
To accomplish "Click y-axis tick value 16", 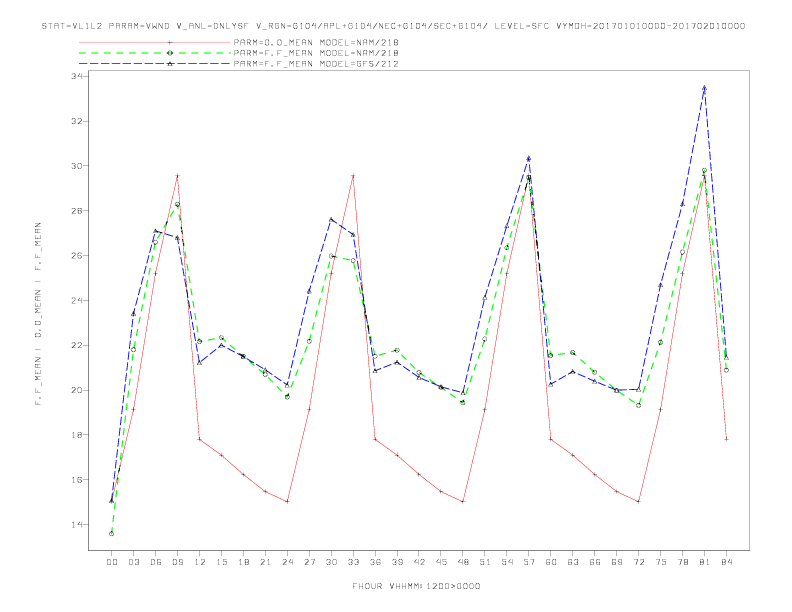I will click(79, 480).
